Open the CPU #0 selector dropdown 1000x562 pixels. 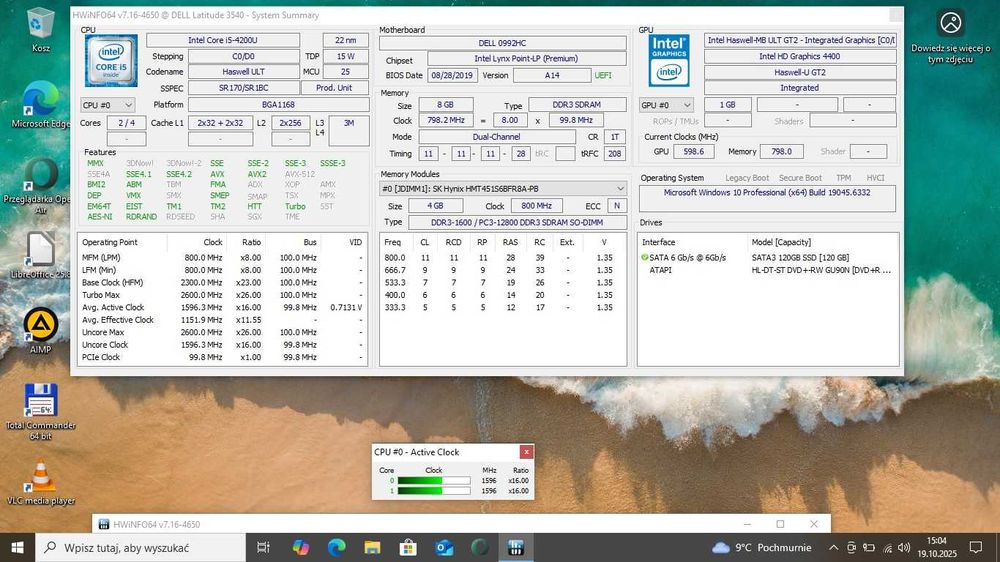[107, 105]
